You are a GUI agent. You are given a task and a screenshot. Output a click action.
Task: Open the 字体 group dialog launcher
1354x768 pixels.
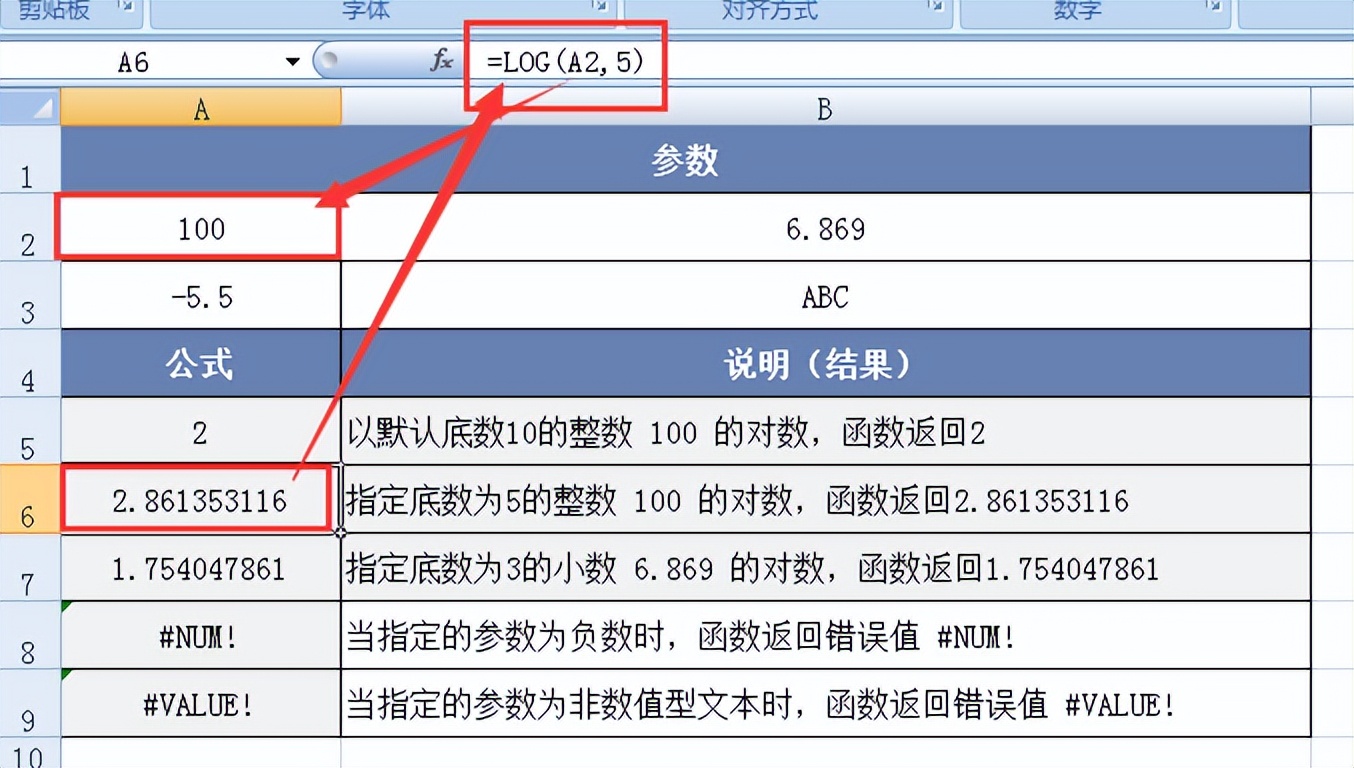pyautogui.click(x=599, y=8)
